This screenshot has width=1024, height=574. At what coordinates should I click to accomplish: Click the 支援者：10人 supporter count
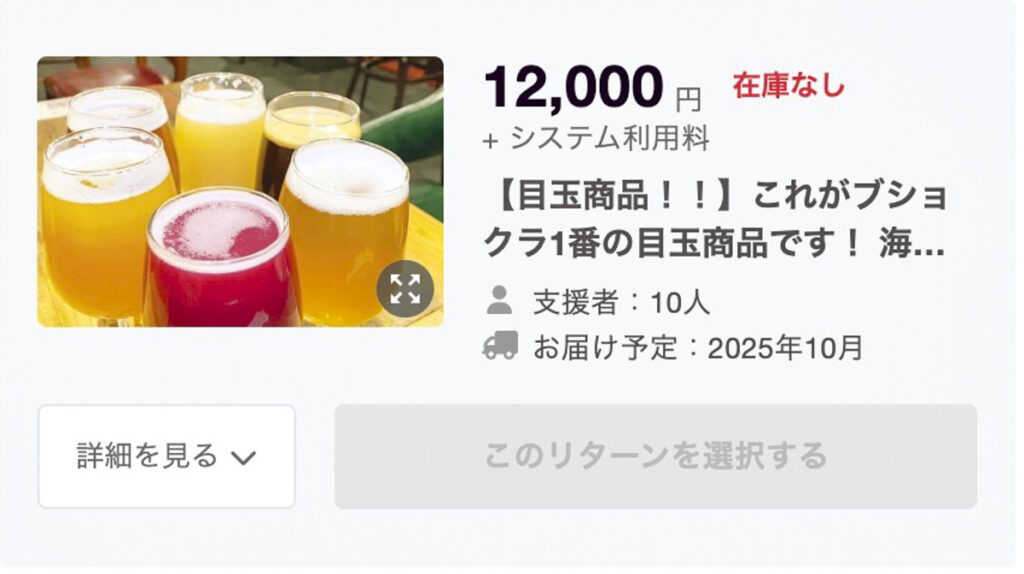coord(621,302)
